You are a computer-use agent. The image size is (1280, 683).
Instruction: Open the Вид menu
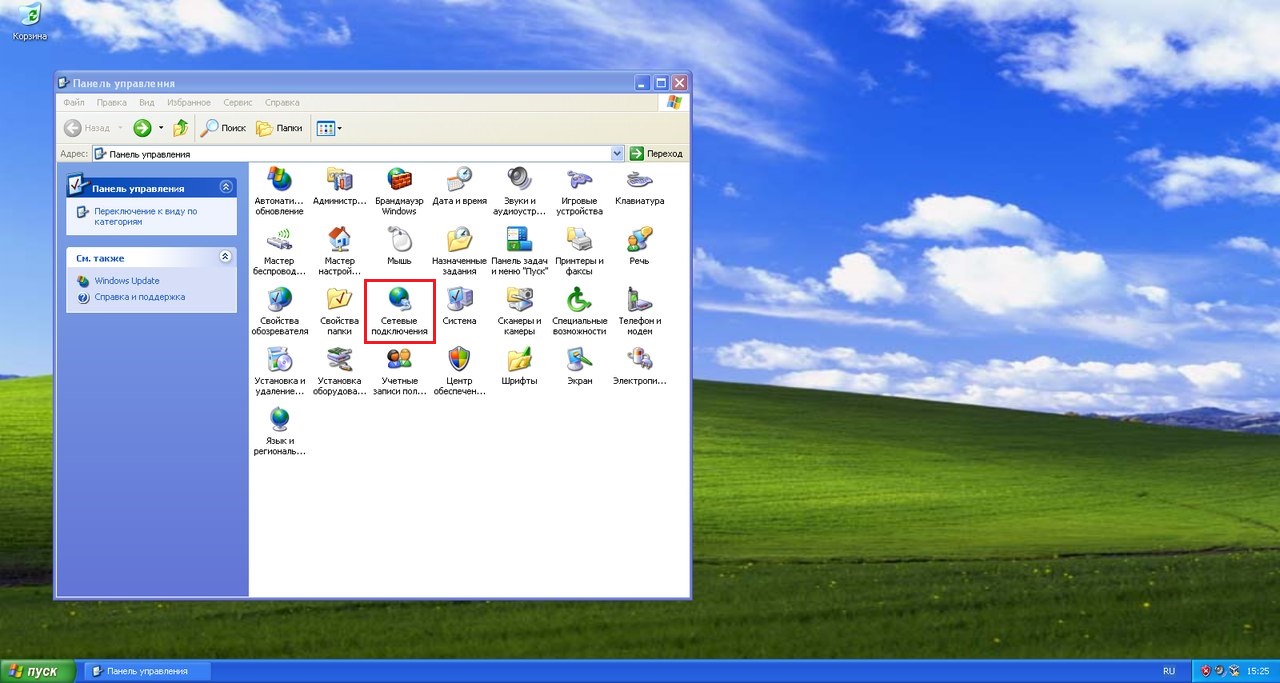pos(147,102)
